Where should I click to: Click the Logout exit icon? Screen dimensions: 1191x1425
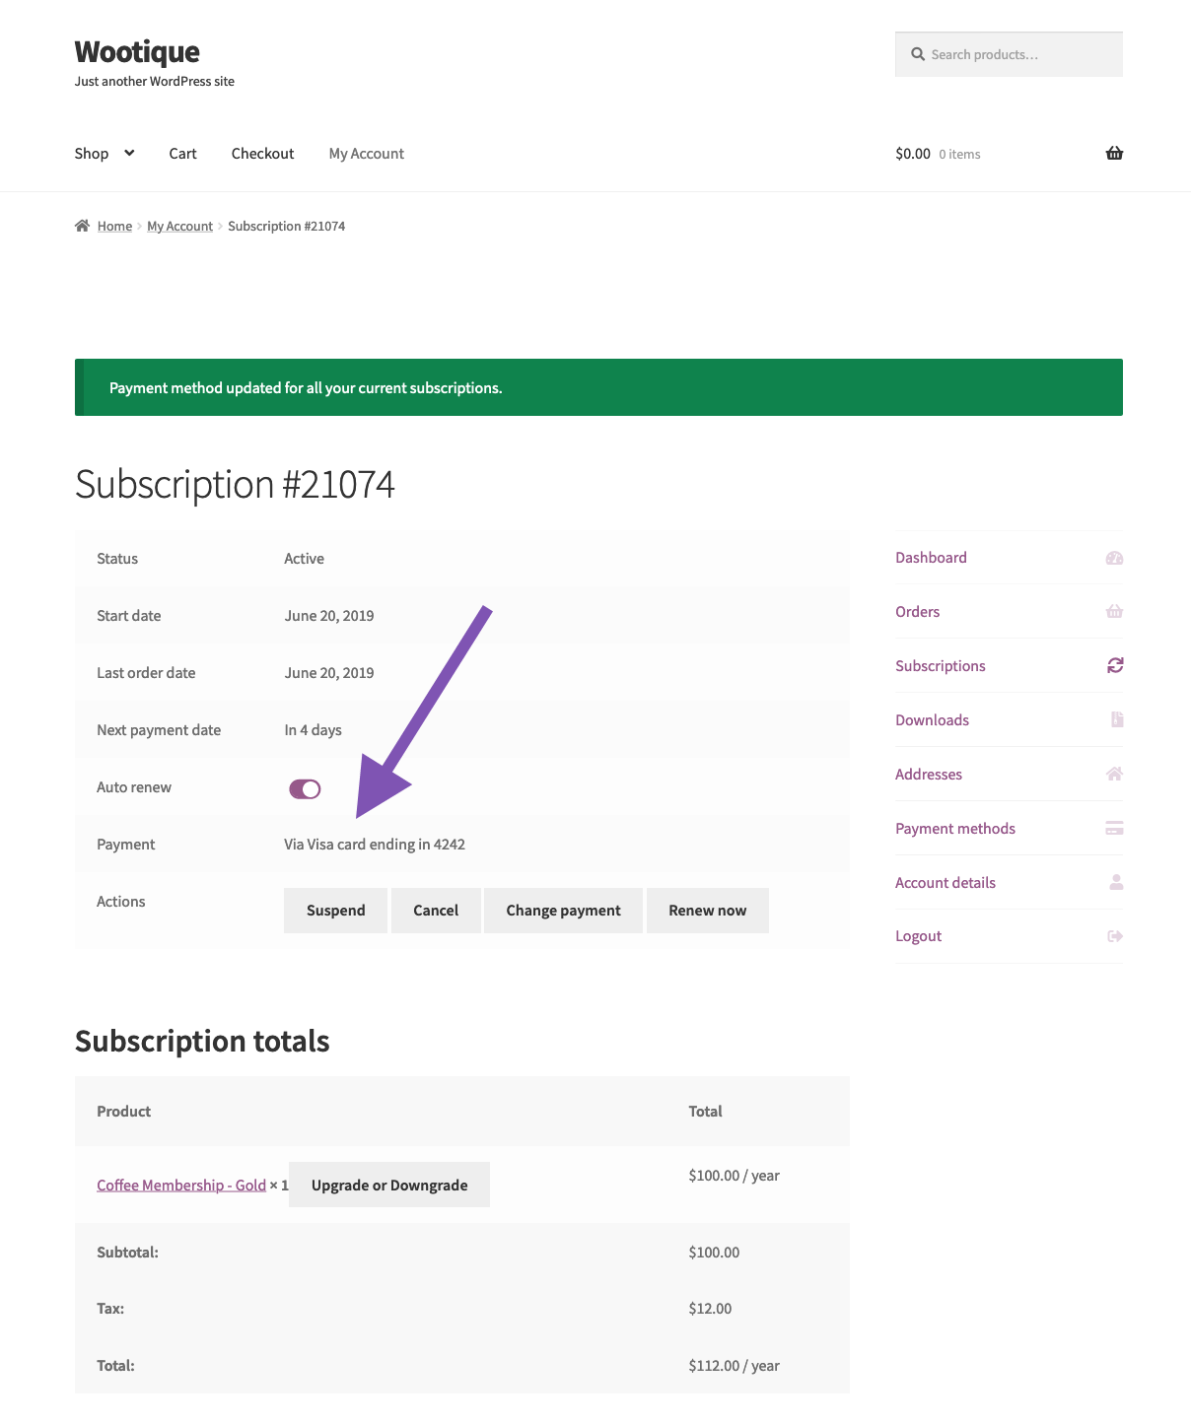[1114, 936]
